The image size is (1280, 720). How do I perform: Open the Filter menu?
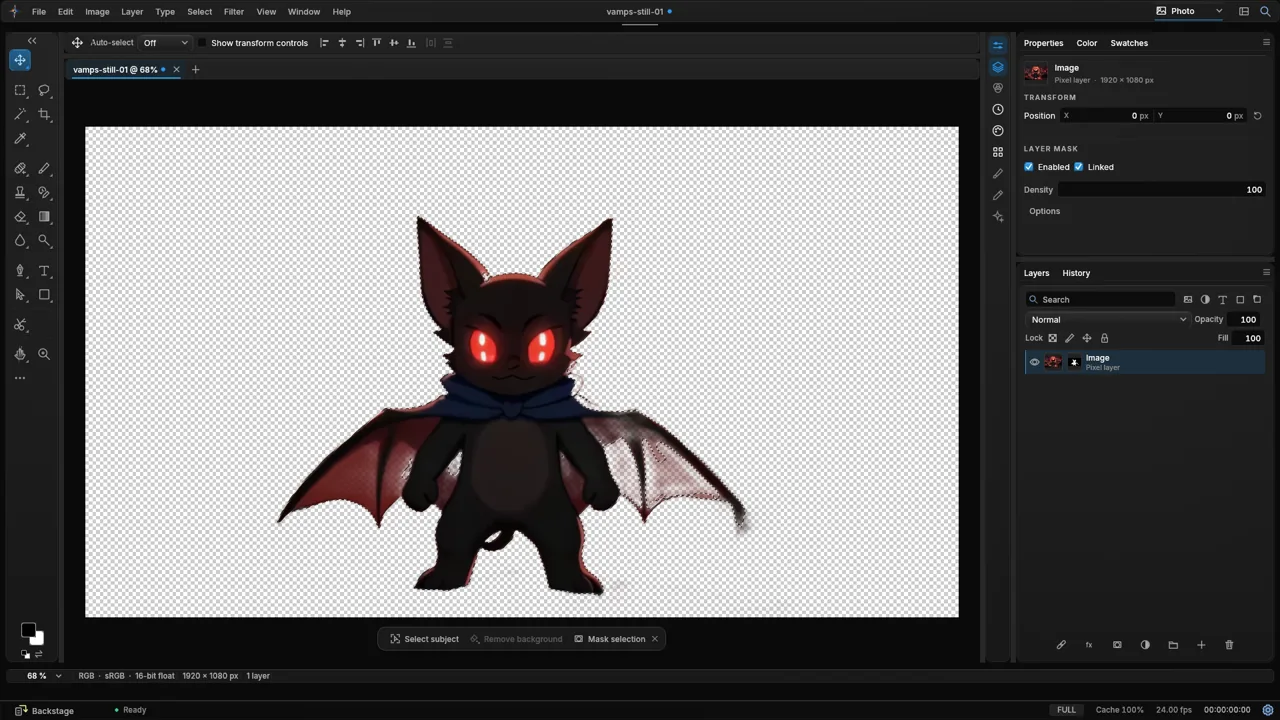[x=234, y=12]
